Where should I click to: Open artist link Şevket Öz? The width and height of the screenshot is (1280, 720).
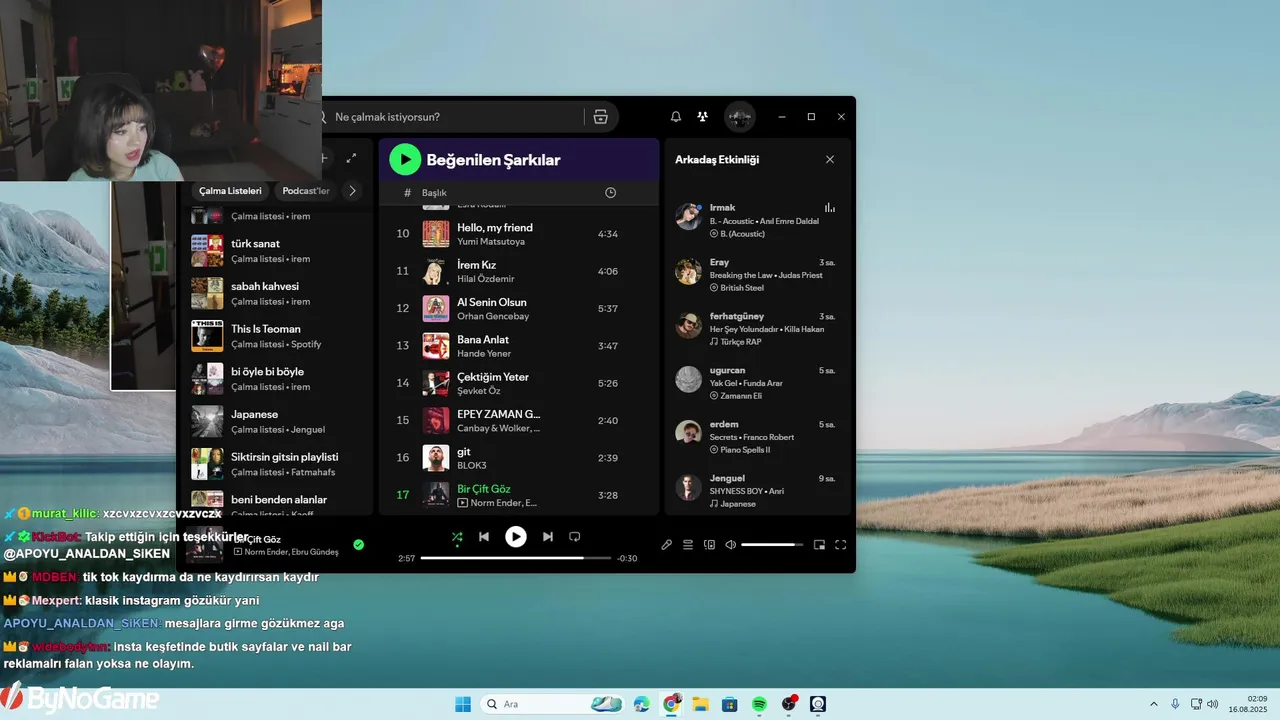(479, 391)
